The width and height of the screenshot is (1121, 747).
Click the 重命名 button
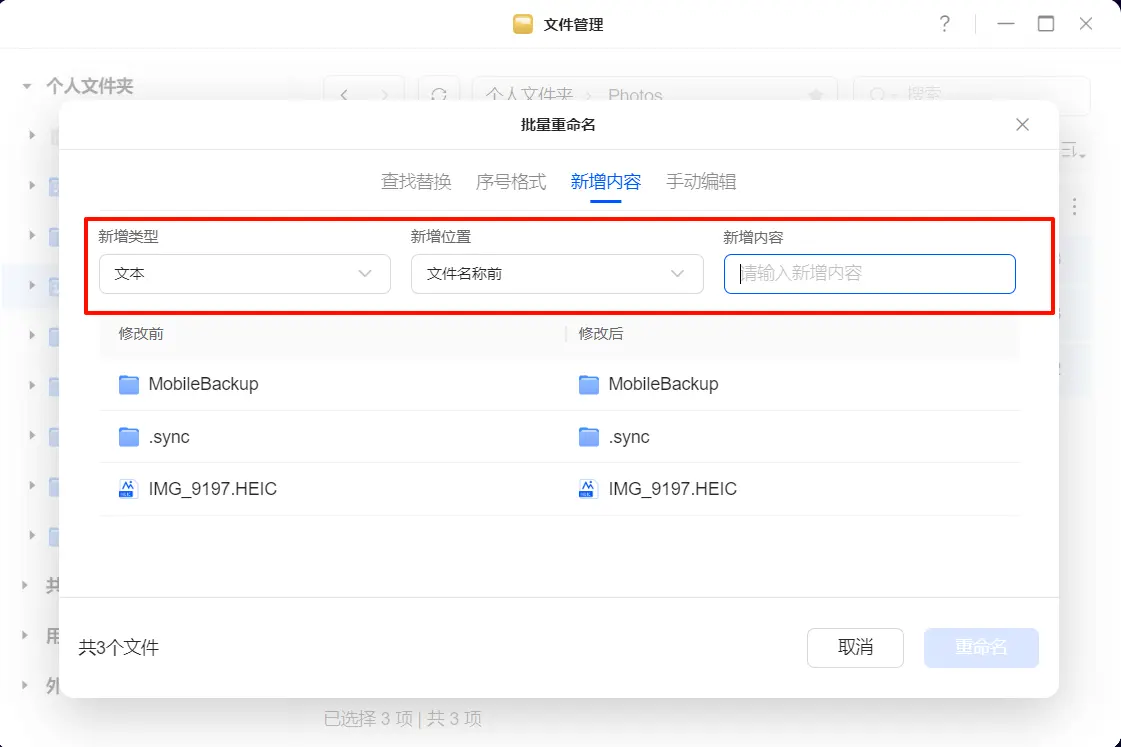click(981, 648)
